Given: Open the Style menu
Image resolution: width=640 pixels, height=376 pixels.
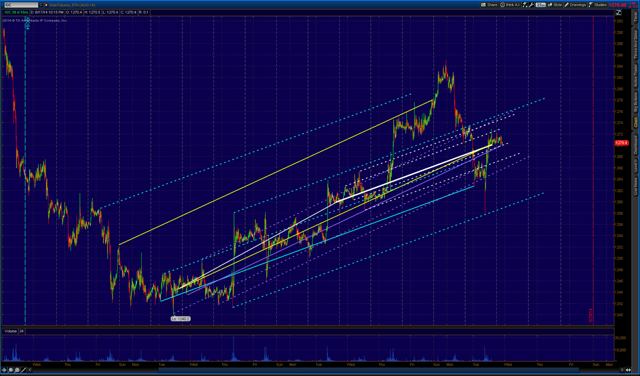Looking at the screenshot, I should [x=555, y=5].
